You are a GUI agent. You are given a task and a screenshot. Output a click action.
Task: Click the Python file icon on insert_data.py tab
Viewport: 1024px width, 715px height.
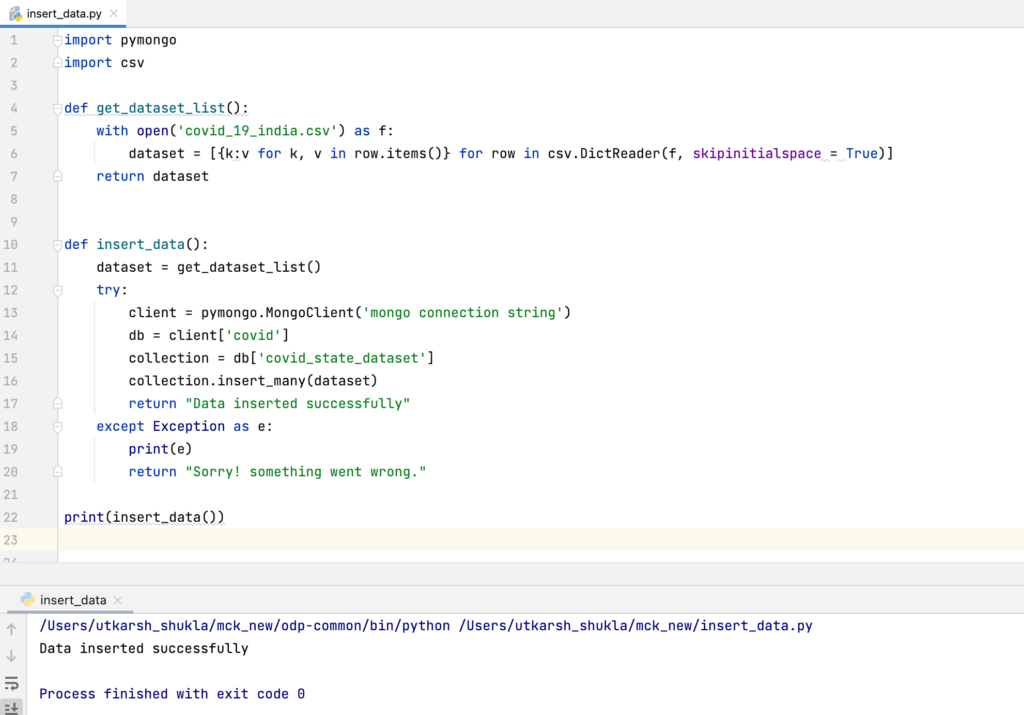(16, 13)
